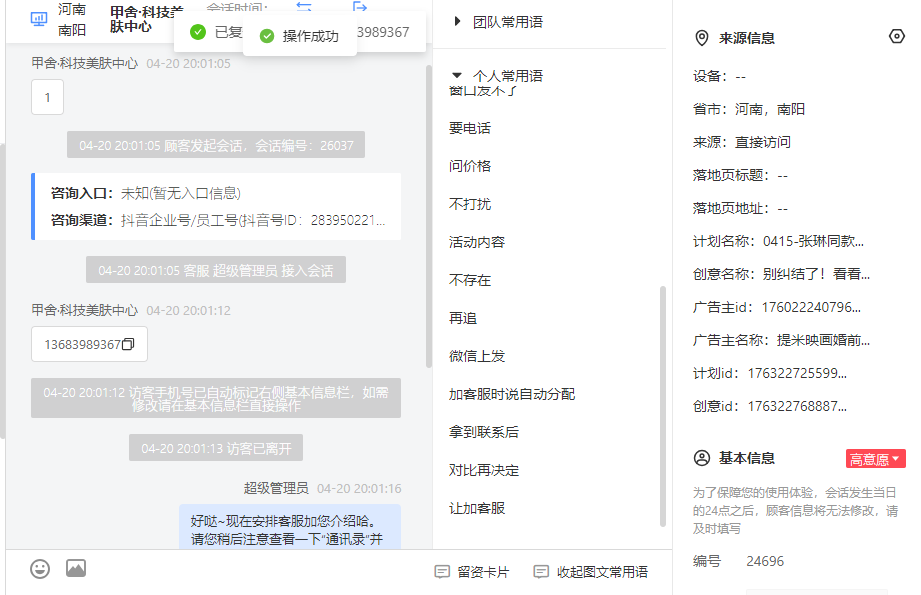Click the location pin icon beside 来源信息
The width and height of the screenshot is (921, 595).
701,38
